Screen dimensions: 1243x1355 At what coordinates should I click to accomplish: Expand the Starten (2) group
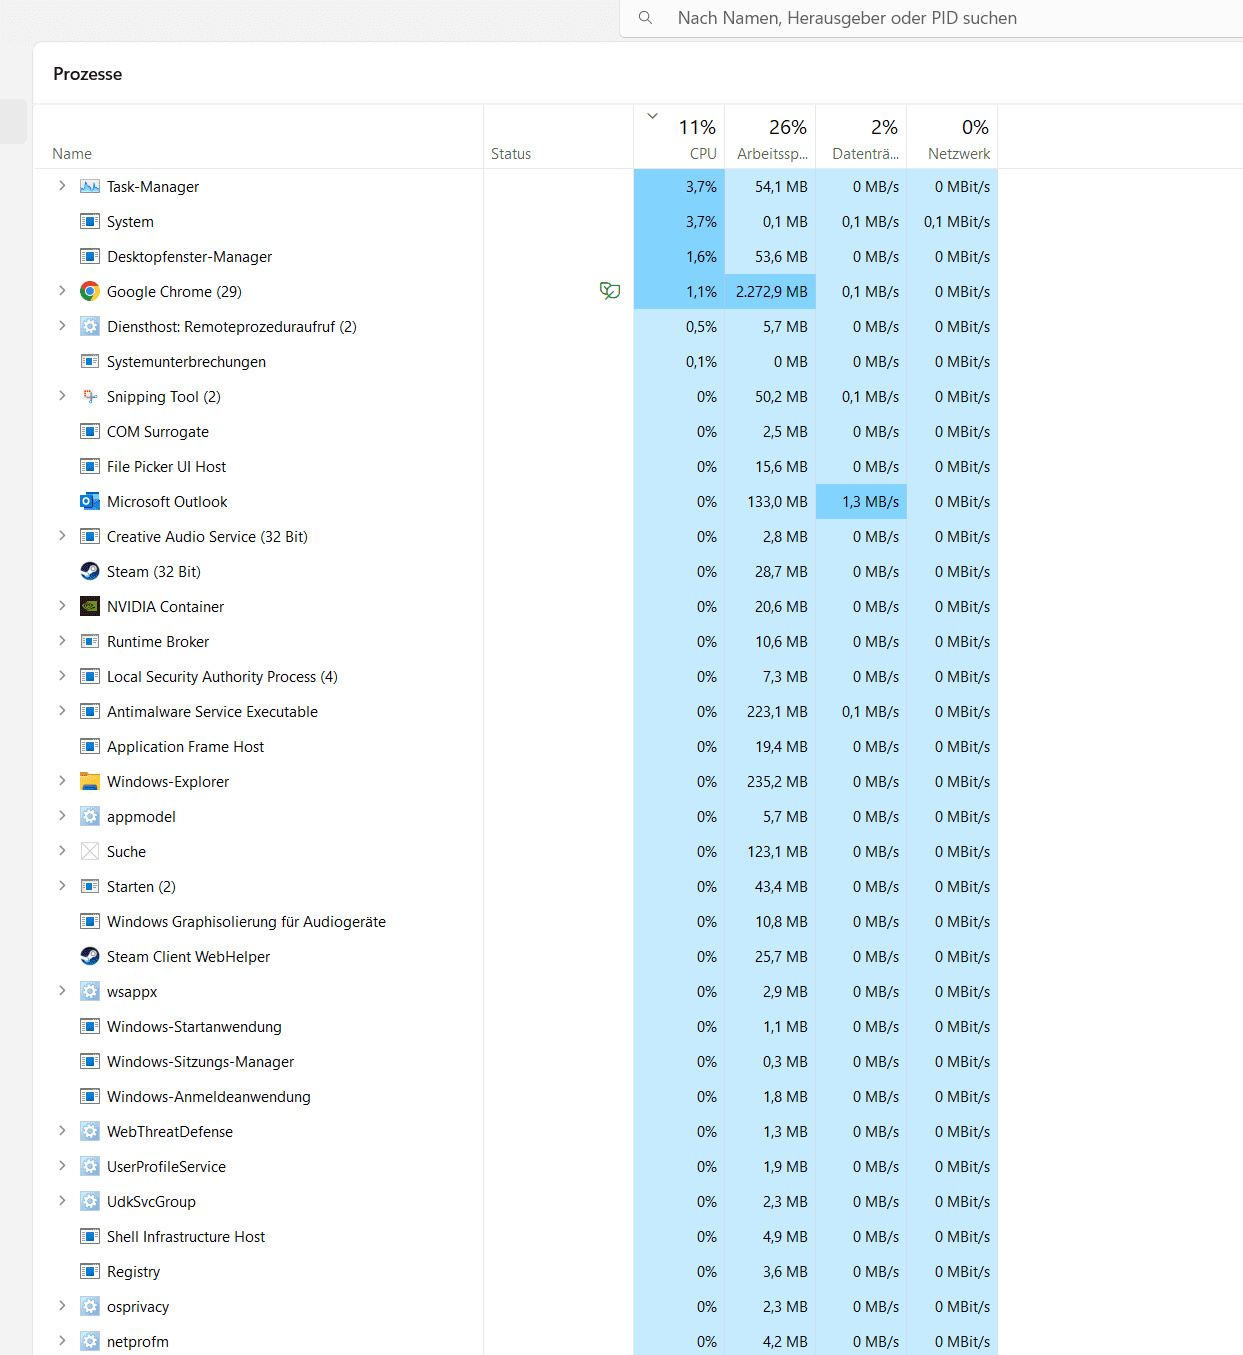[62, 886]
